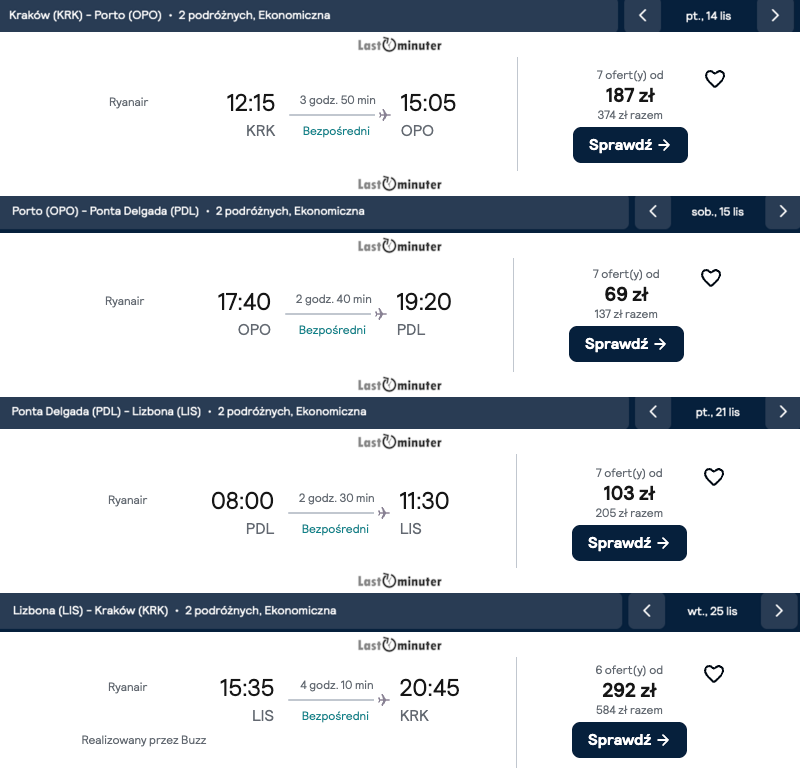
Task: Next day arrow for pt., 21 lis
Action: 783,411
